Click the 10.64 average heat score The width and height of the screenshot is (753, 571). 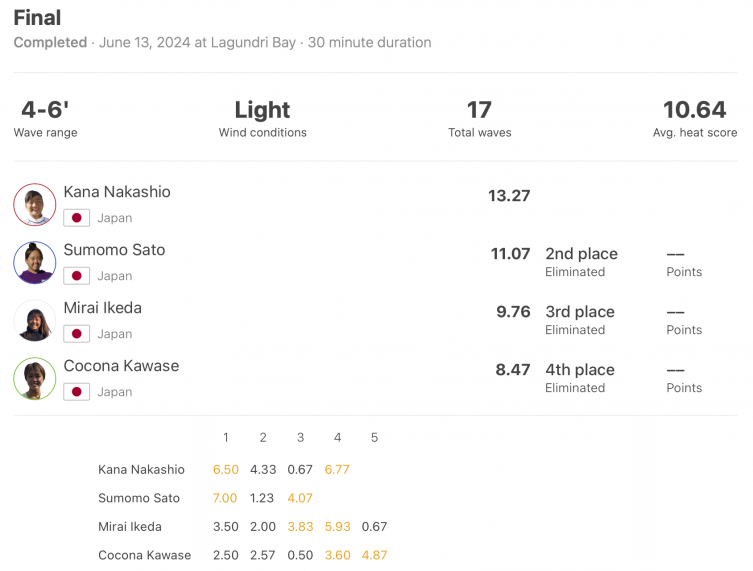coord(694,110)
